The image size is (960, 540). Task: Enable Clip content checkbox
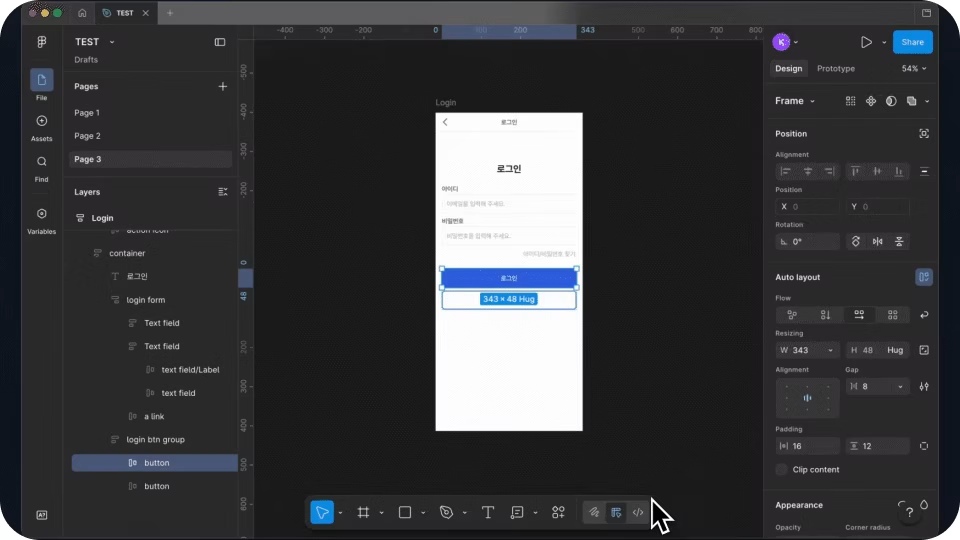[x=781, y=470]
